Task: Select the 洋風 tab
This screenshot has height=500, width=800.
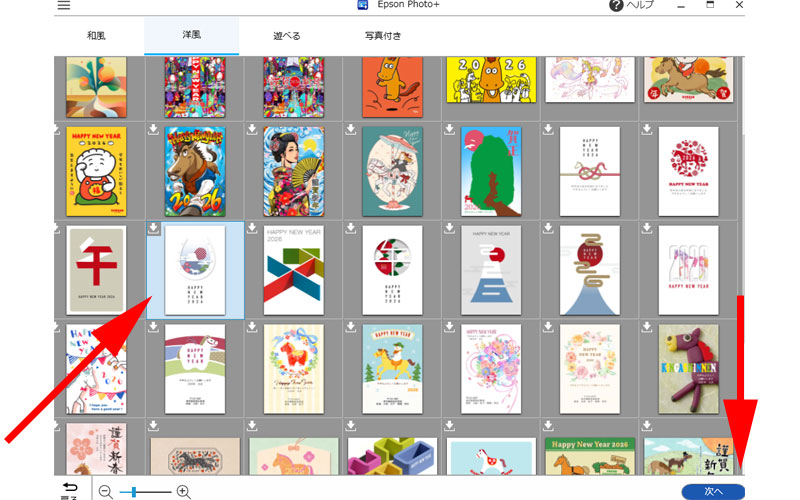Action: (x=191, y=36)
